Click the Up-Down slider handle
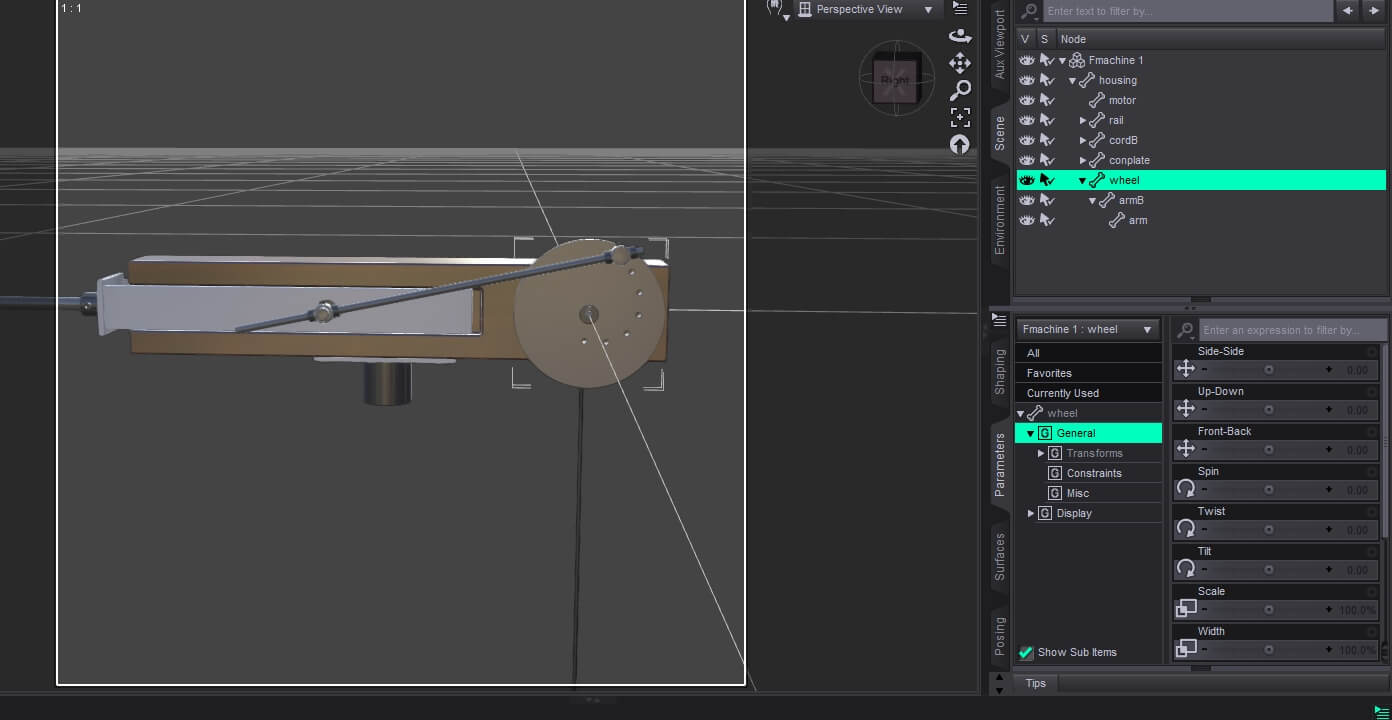The height and width of the screenshot is (720, 1392). pos(1269,410)
